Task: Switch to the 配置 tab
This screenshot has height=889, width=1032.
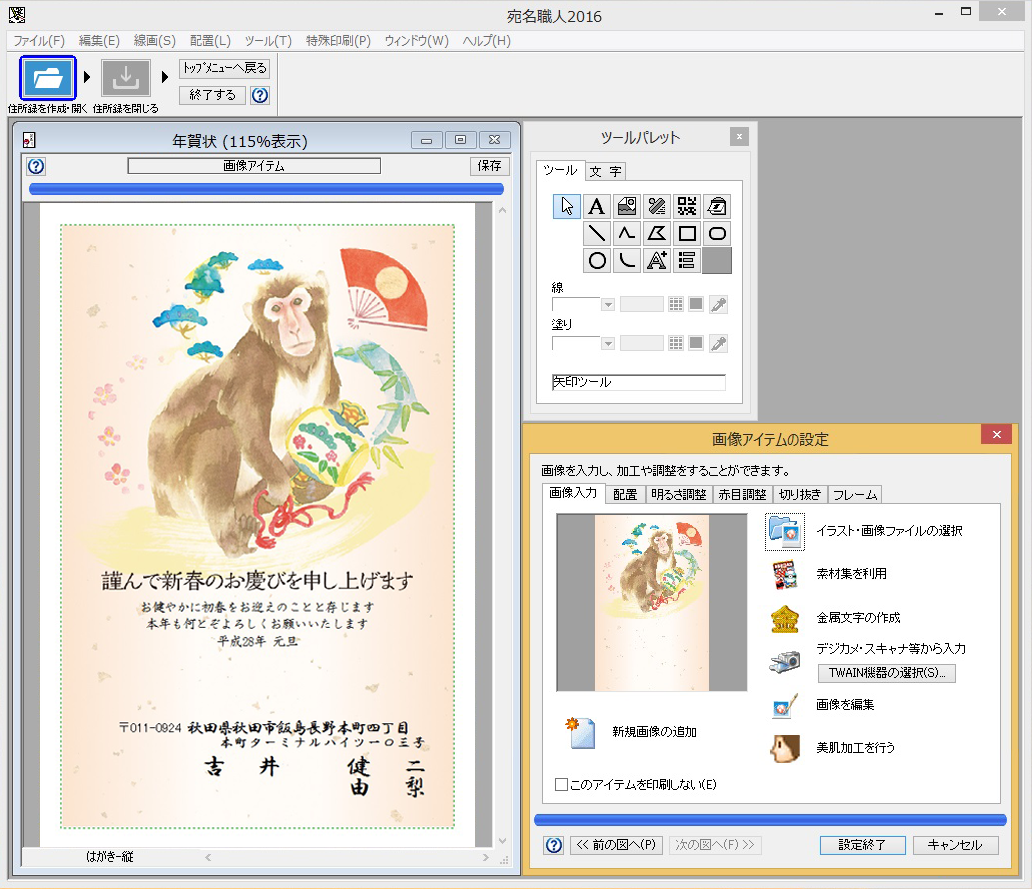Action: coord(625,495)
